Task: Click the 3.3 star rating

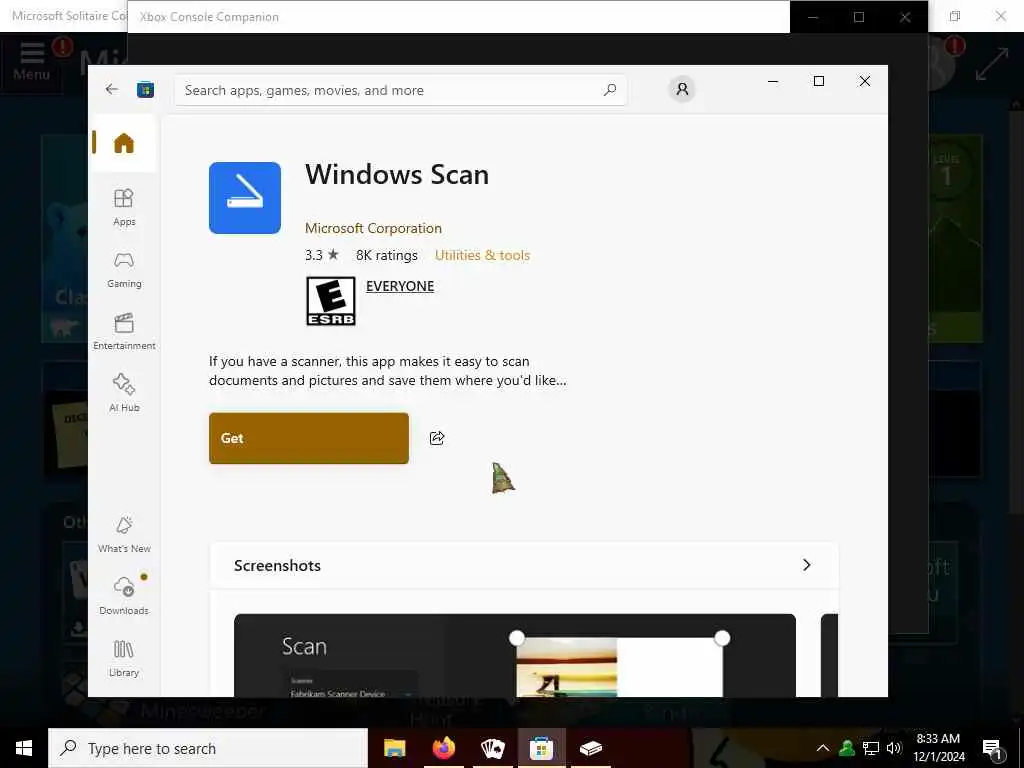Action: tap(322, 255)
